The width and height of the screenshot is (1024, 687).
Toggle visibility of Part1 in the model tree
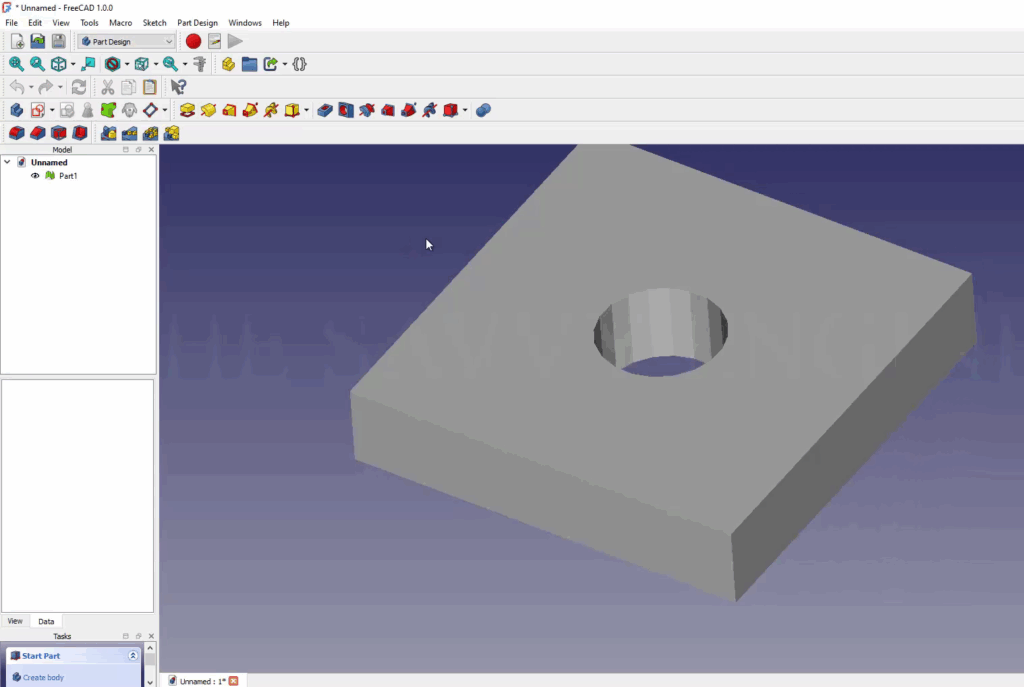pyautogui.click(x=35, y=176)
